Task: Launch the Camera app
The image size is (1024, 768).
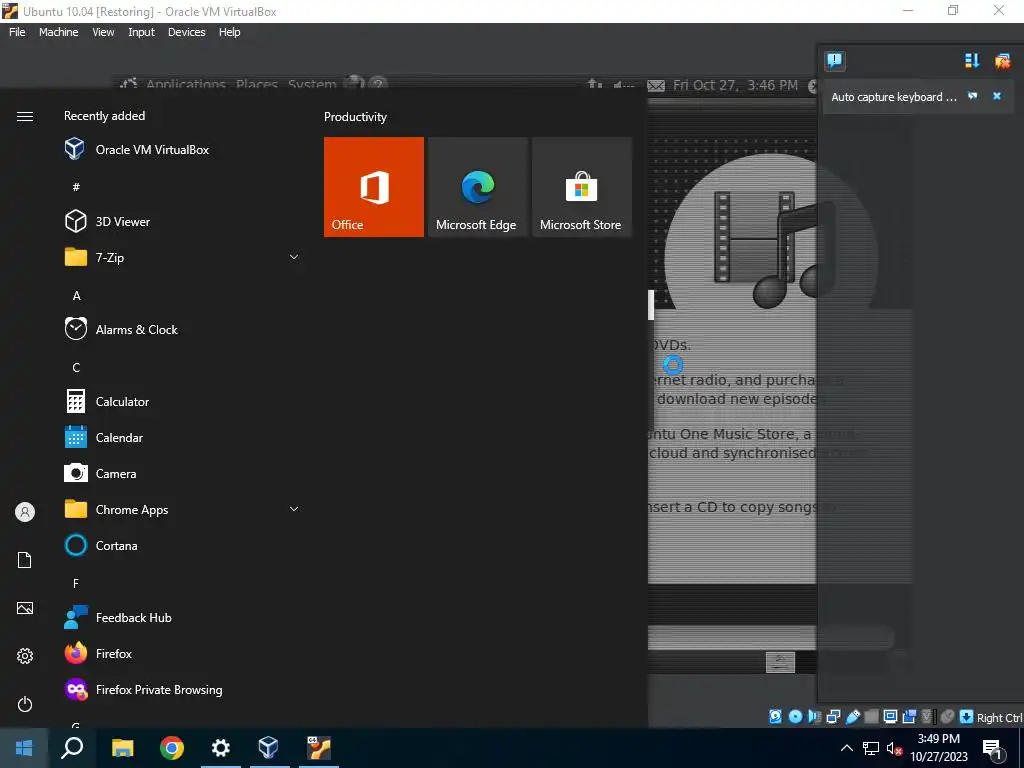Action: click(x=180, y=473)
